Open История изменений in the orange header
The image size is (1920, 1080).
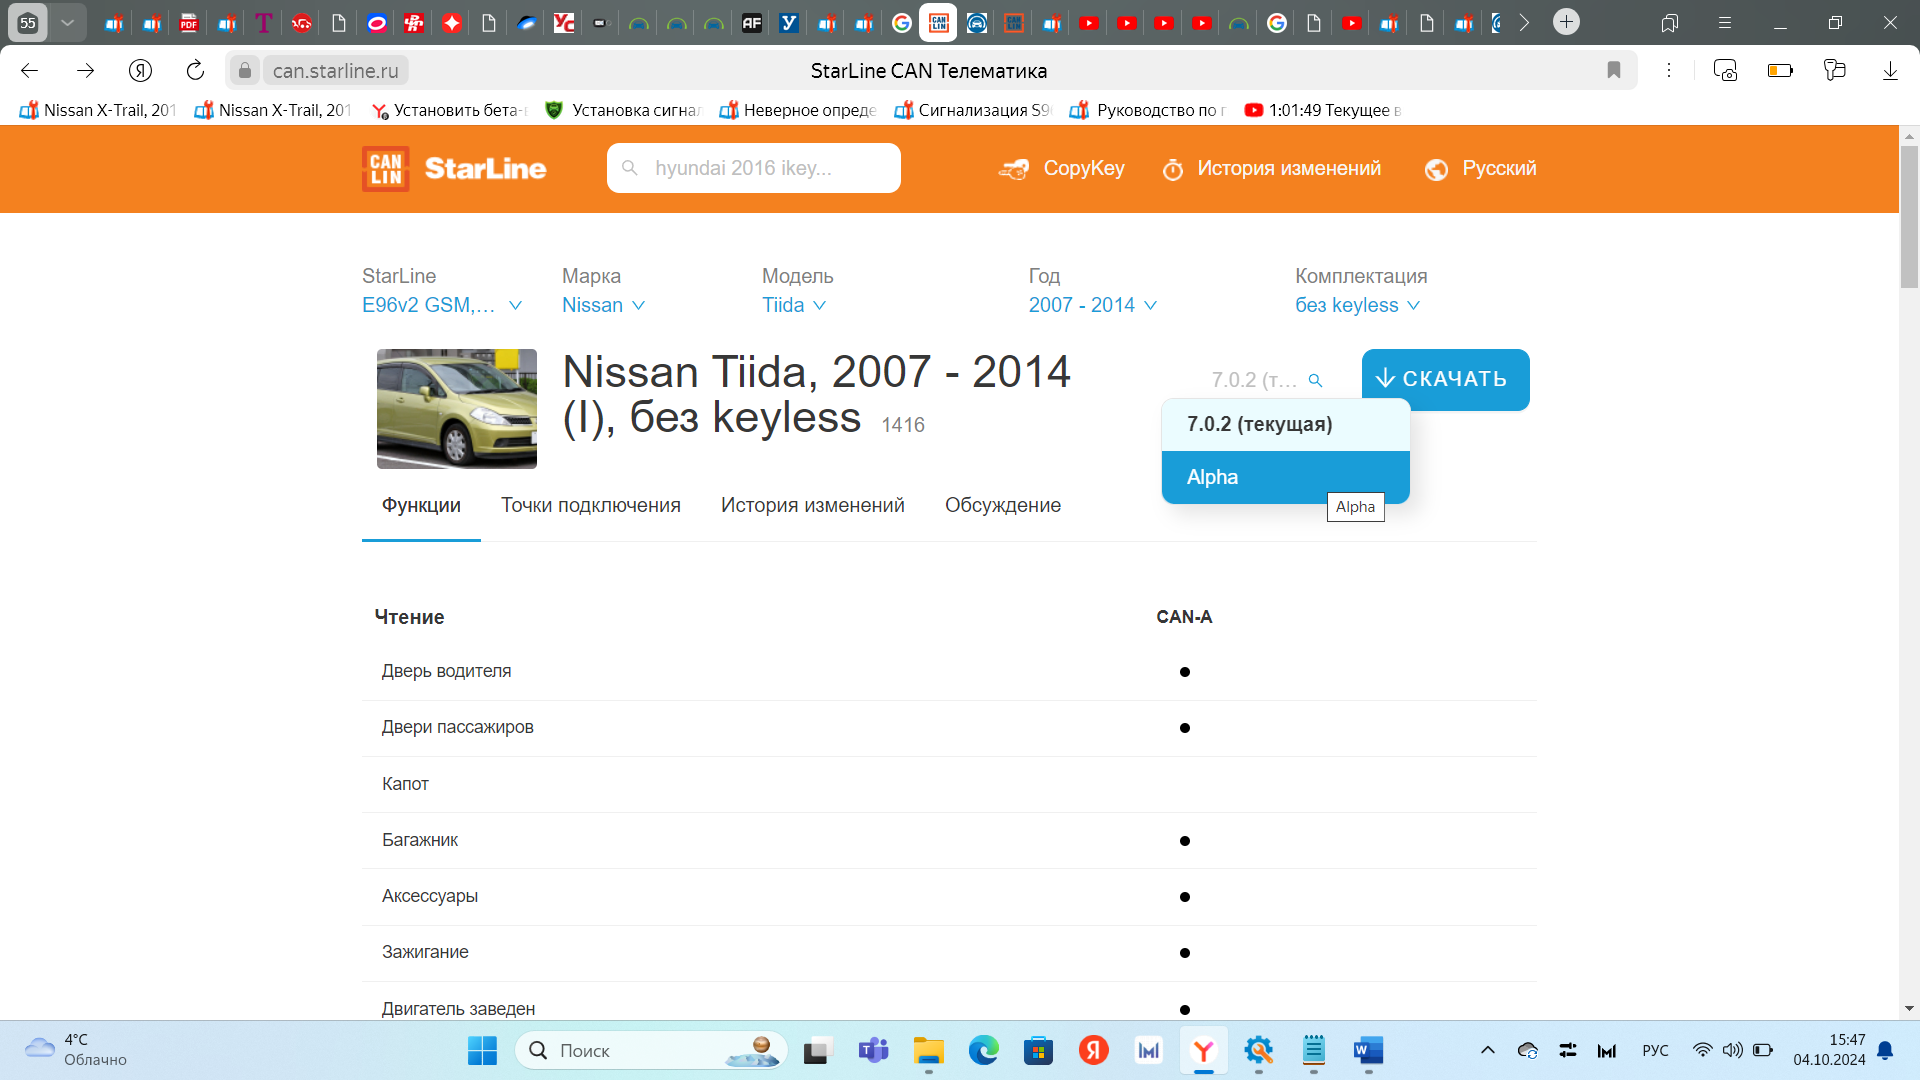tap(1271, 168)
